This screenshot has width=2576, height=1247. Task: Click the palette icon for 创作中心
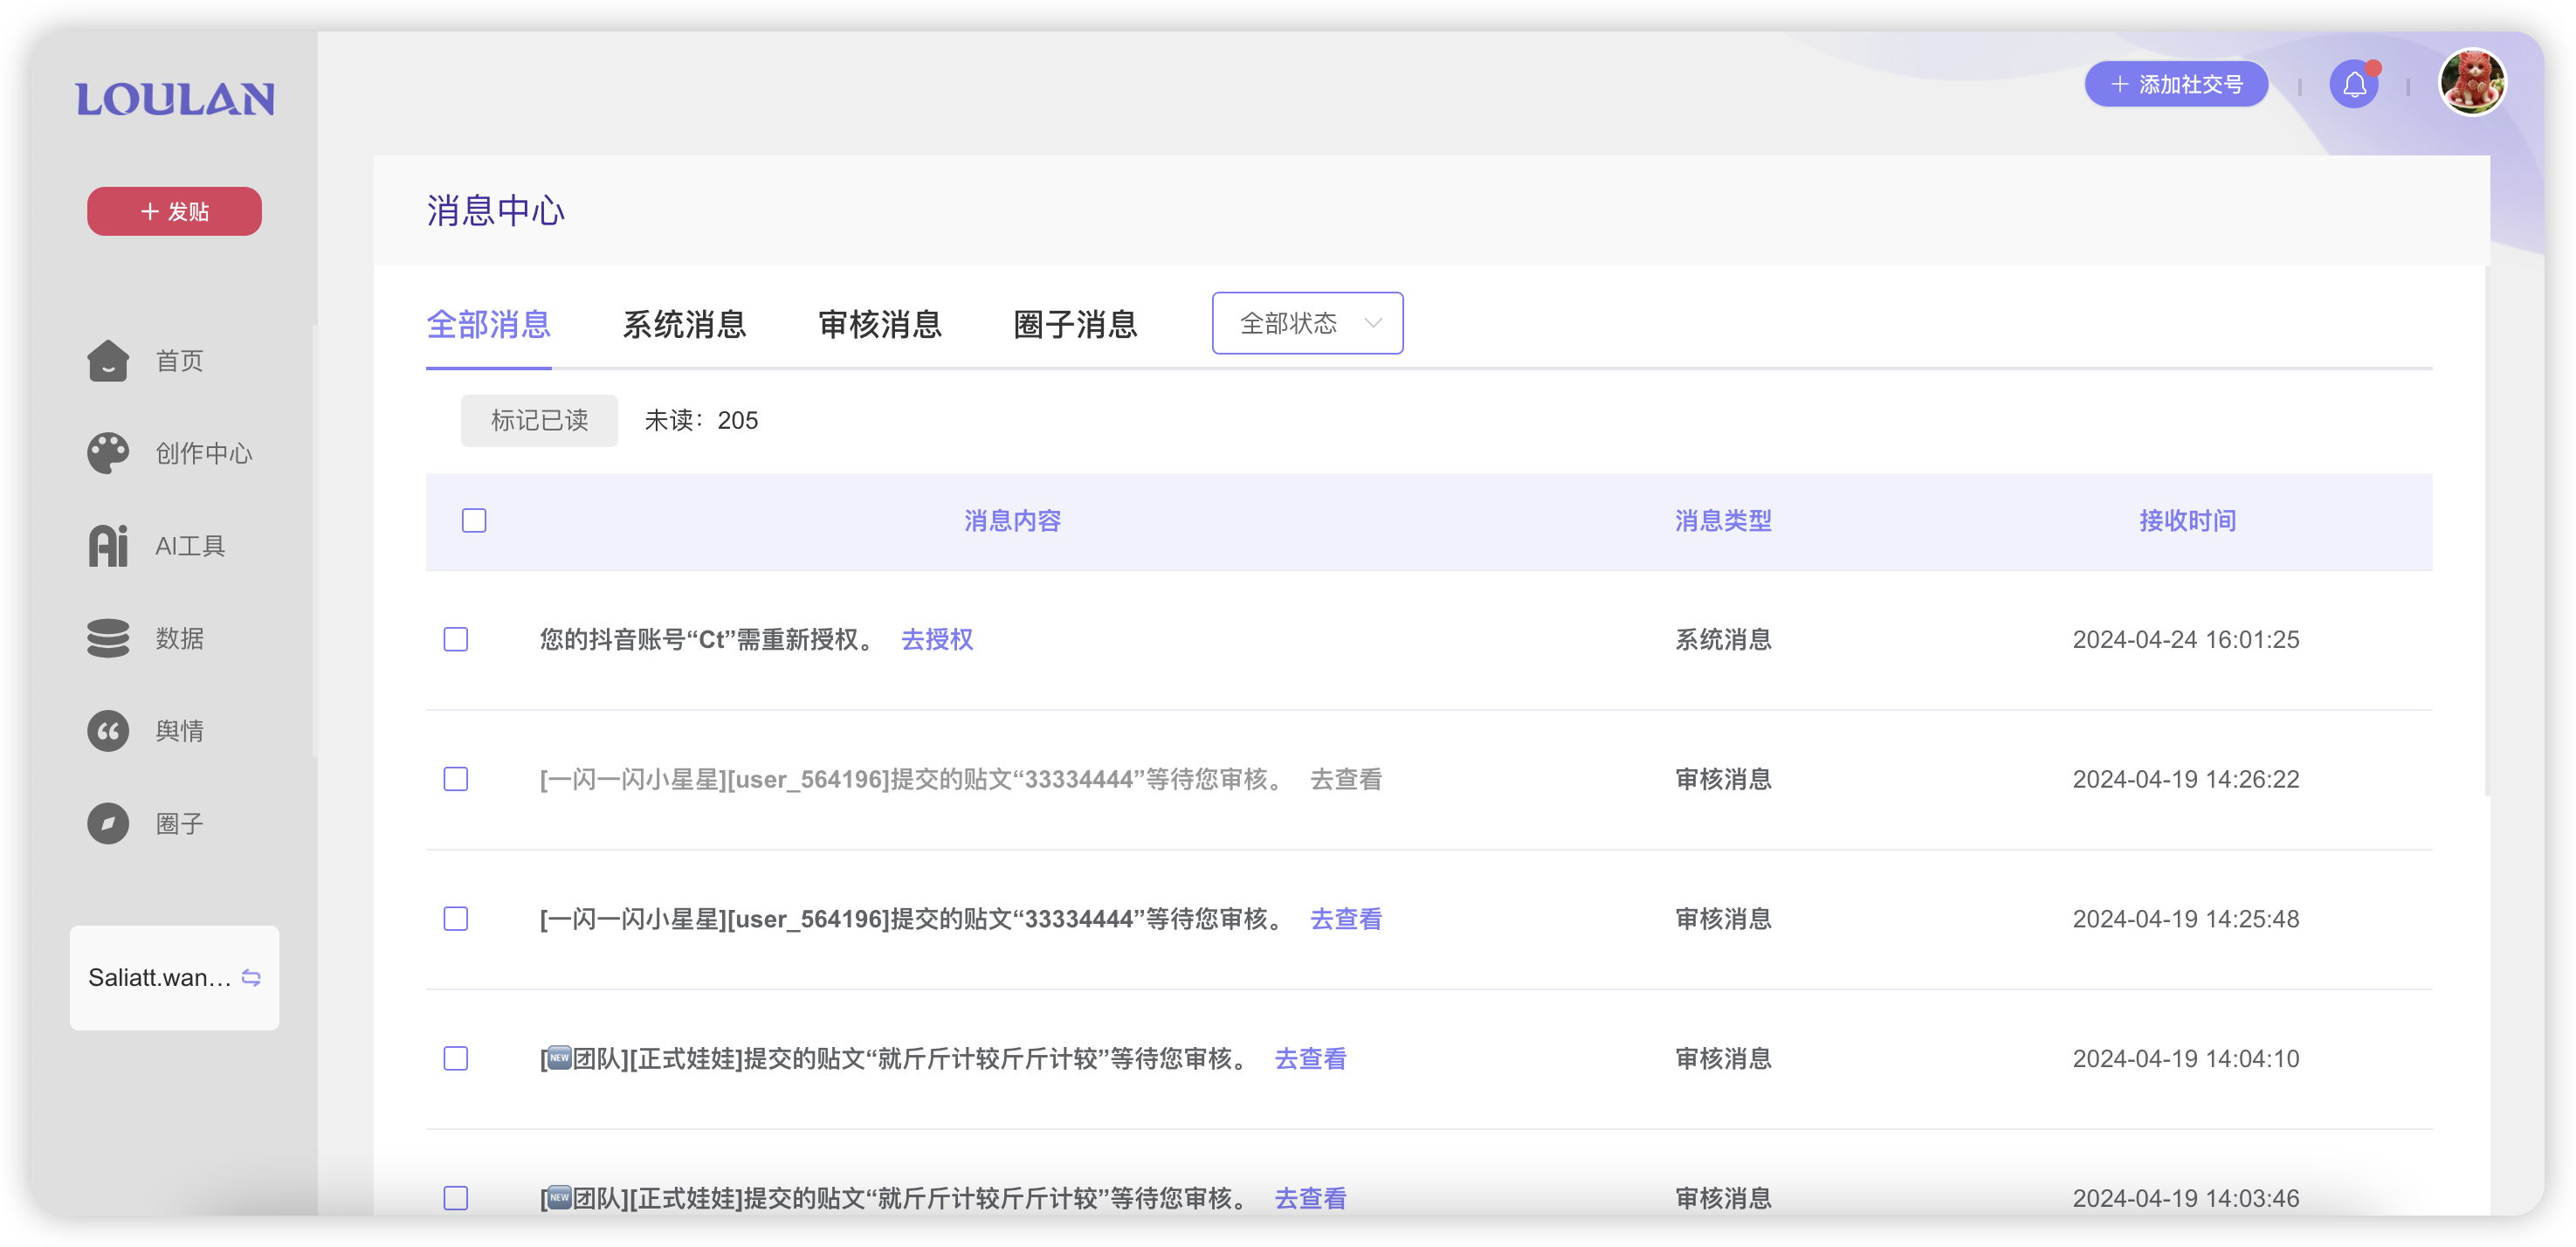(108, 453)
